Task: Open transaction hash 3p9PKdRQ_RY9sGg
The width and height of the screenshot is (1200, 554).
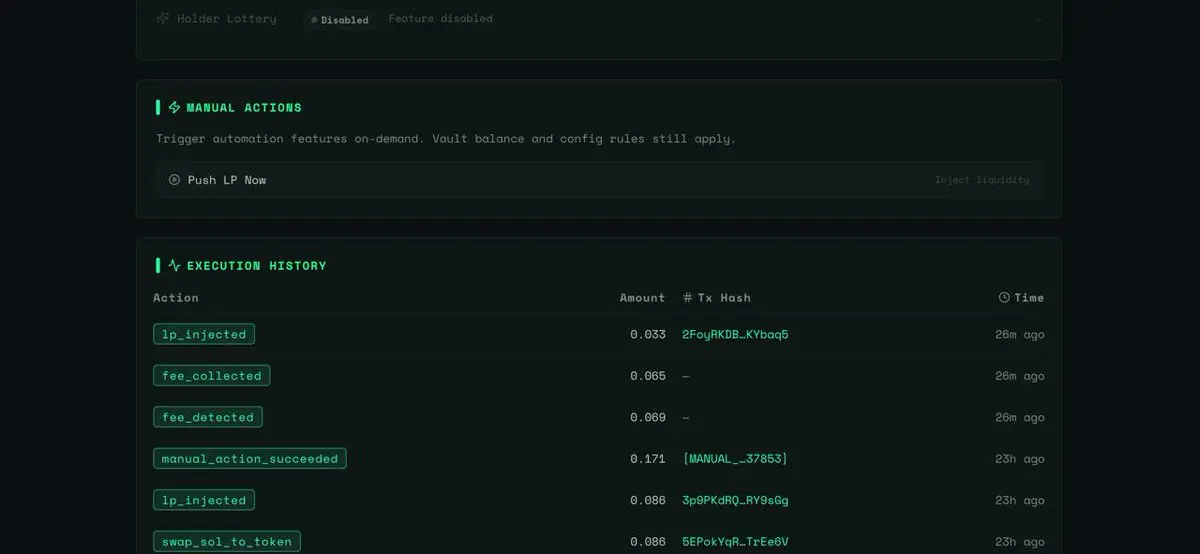Action: pos(735,500)
